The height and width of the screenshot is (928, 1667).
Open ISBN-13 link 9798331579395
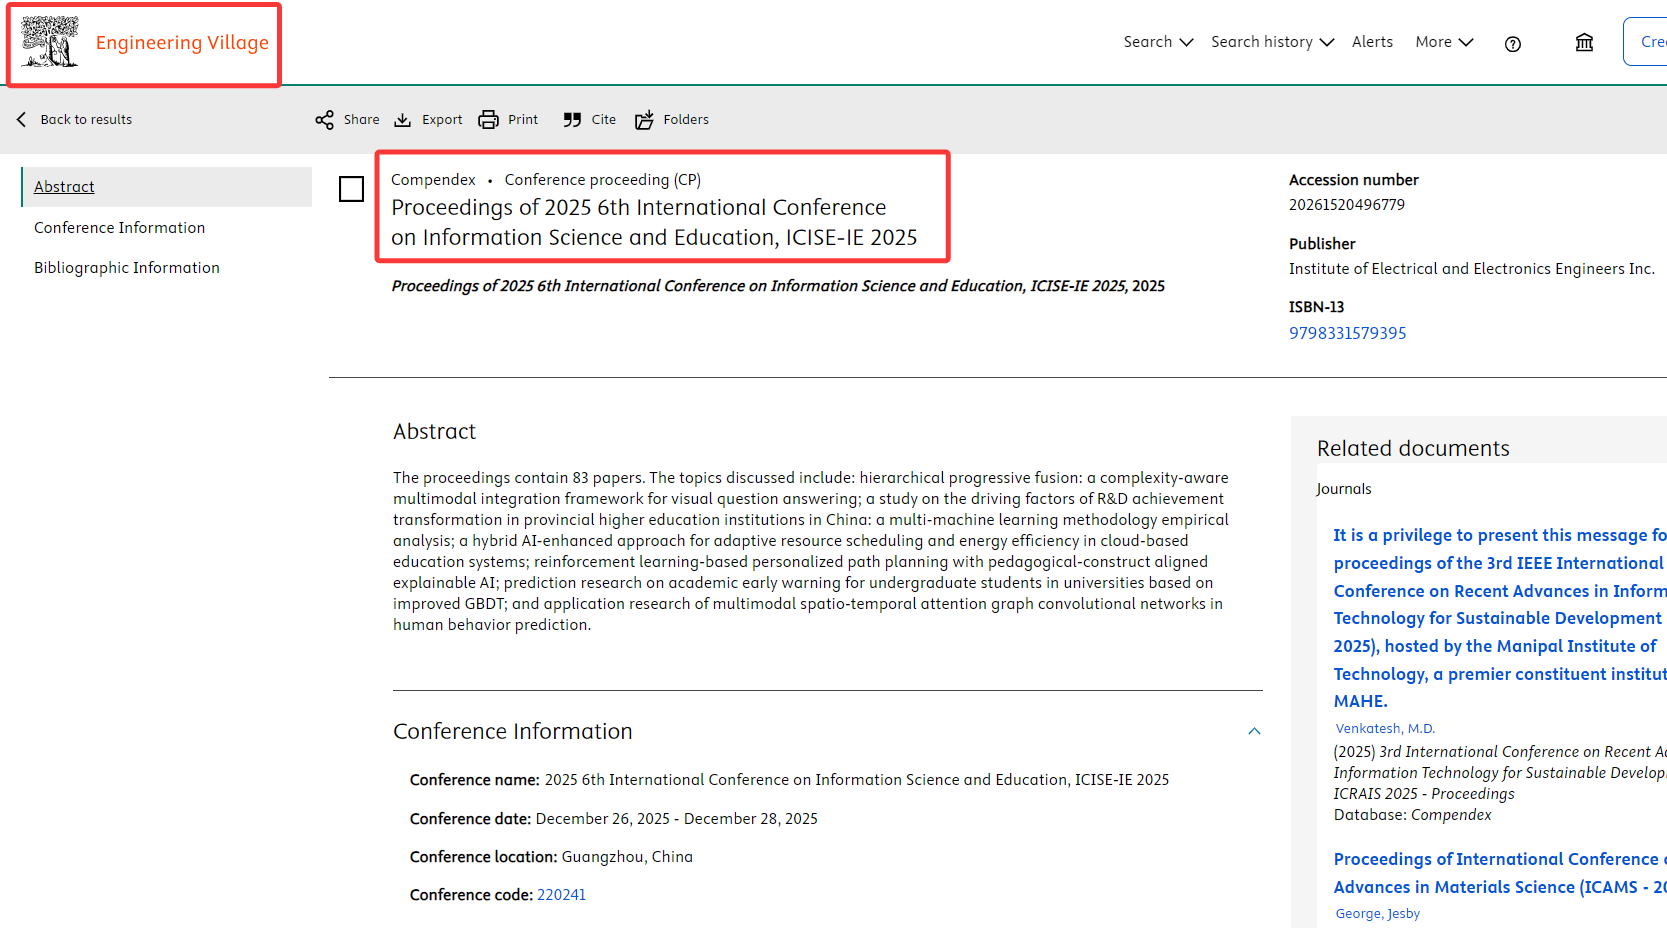[x=1347, y=333]
